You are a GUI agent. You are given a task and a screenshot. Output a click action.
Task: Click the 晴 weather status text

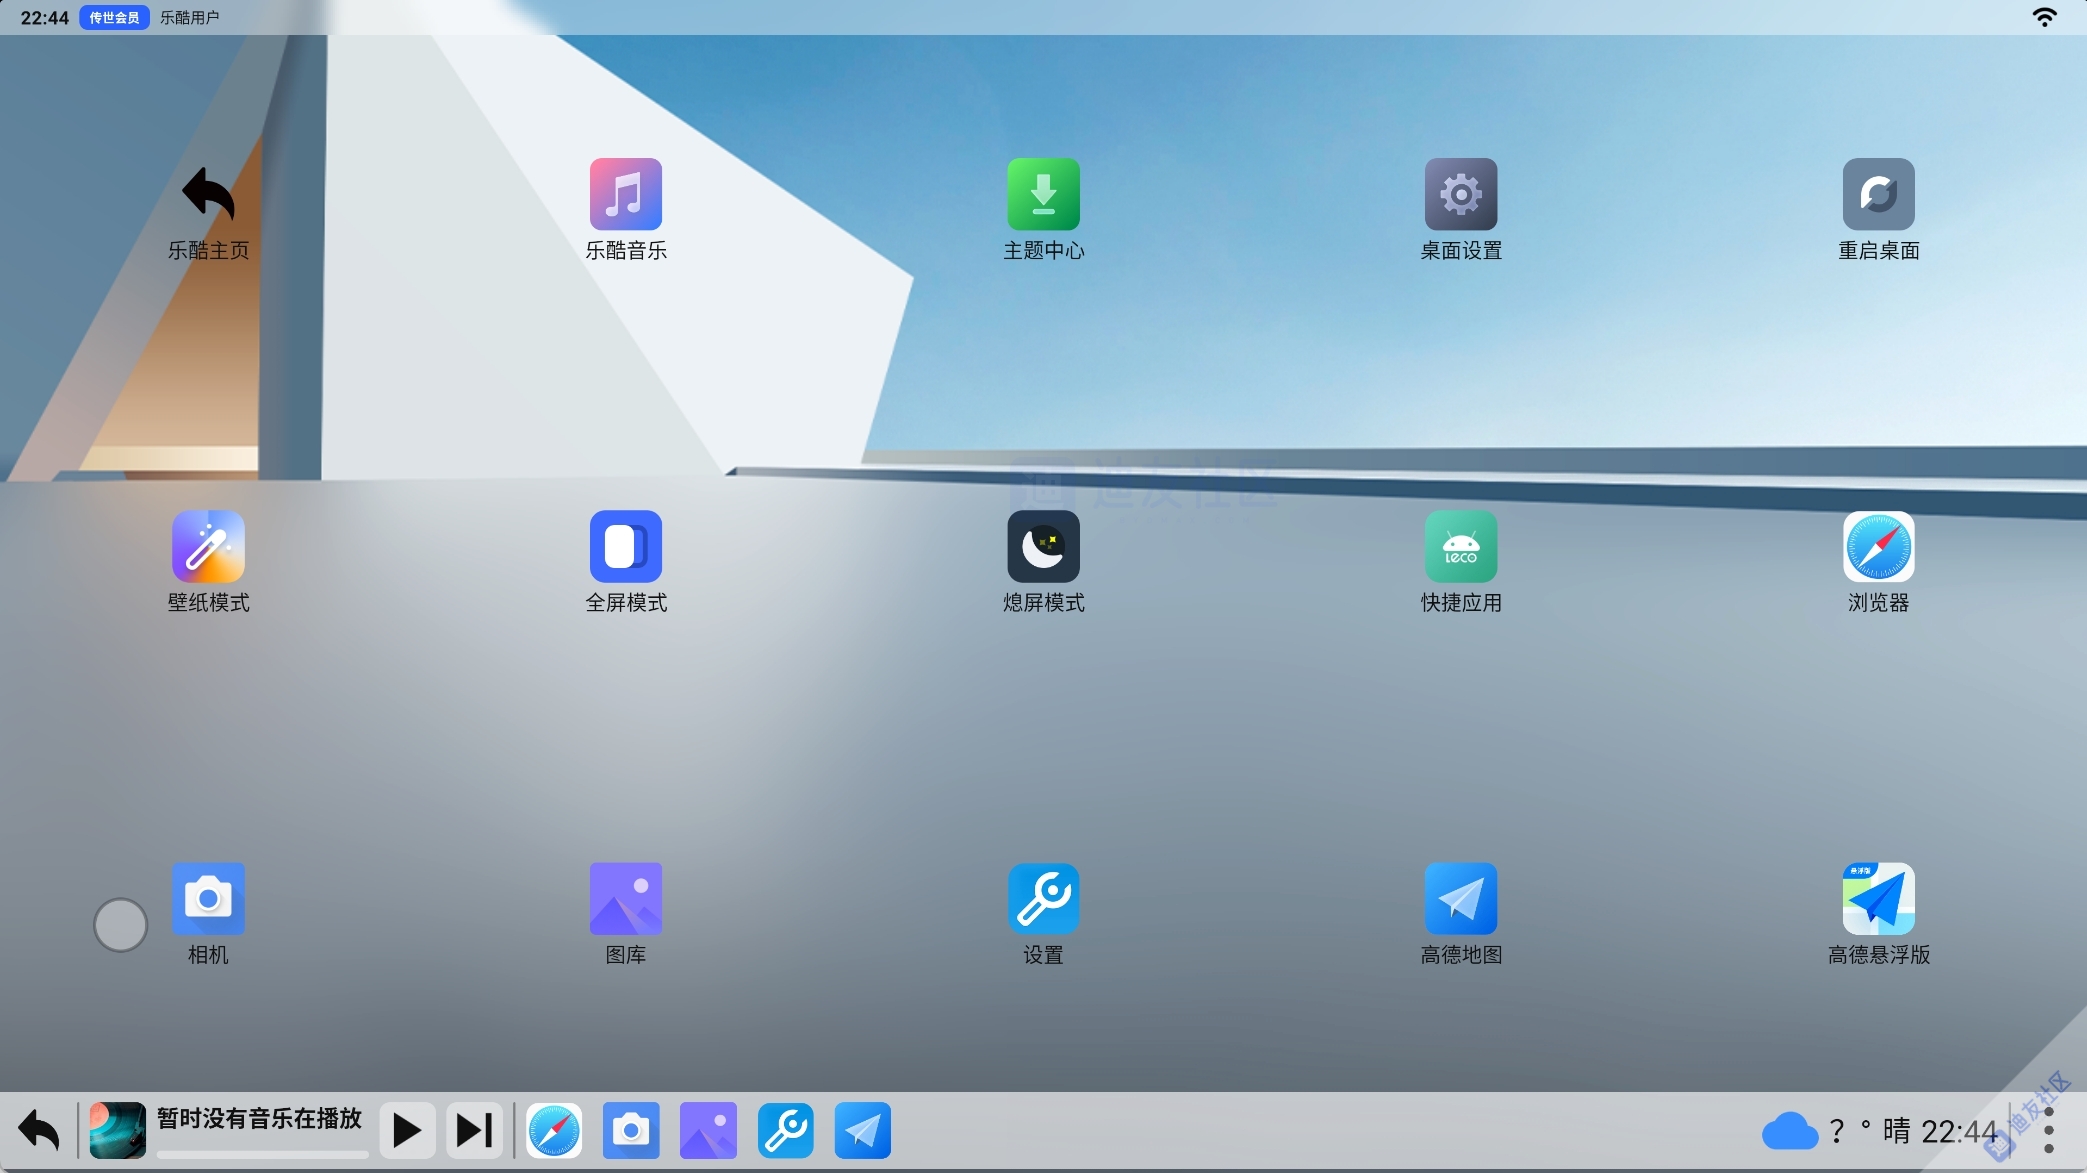pyautogui.click(x=1897, y=1131)
